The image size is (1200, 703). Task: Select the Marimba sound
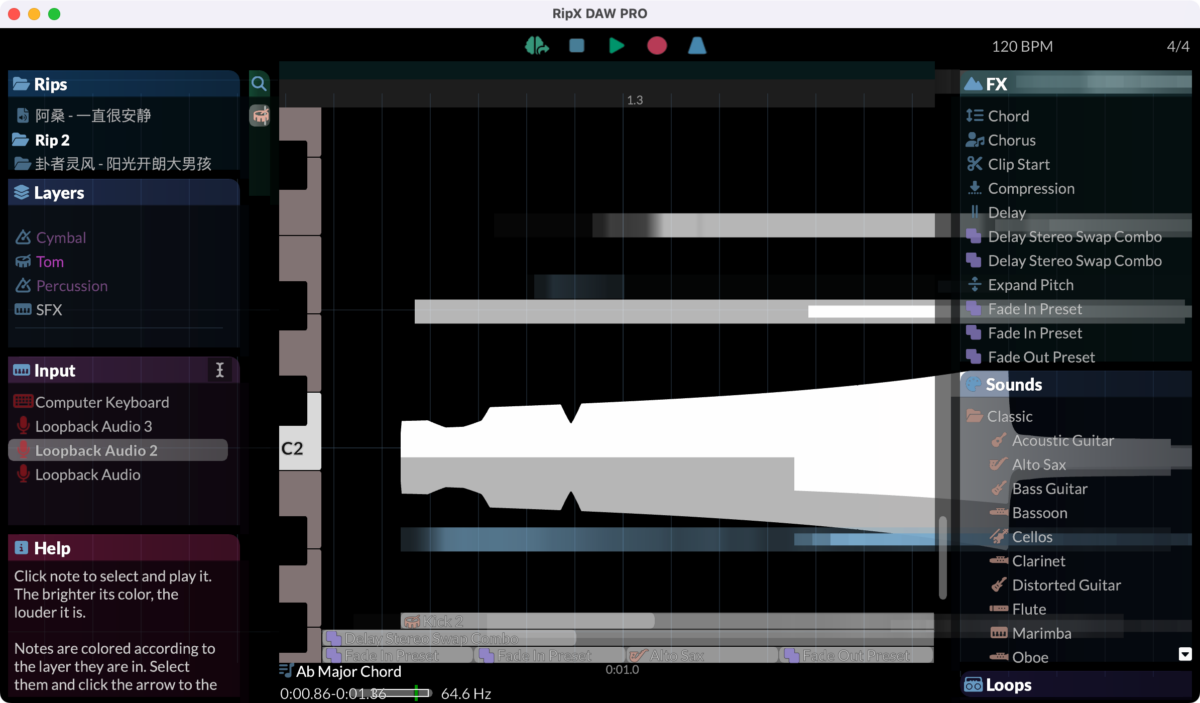(x=1041, y=633)
